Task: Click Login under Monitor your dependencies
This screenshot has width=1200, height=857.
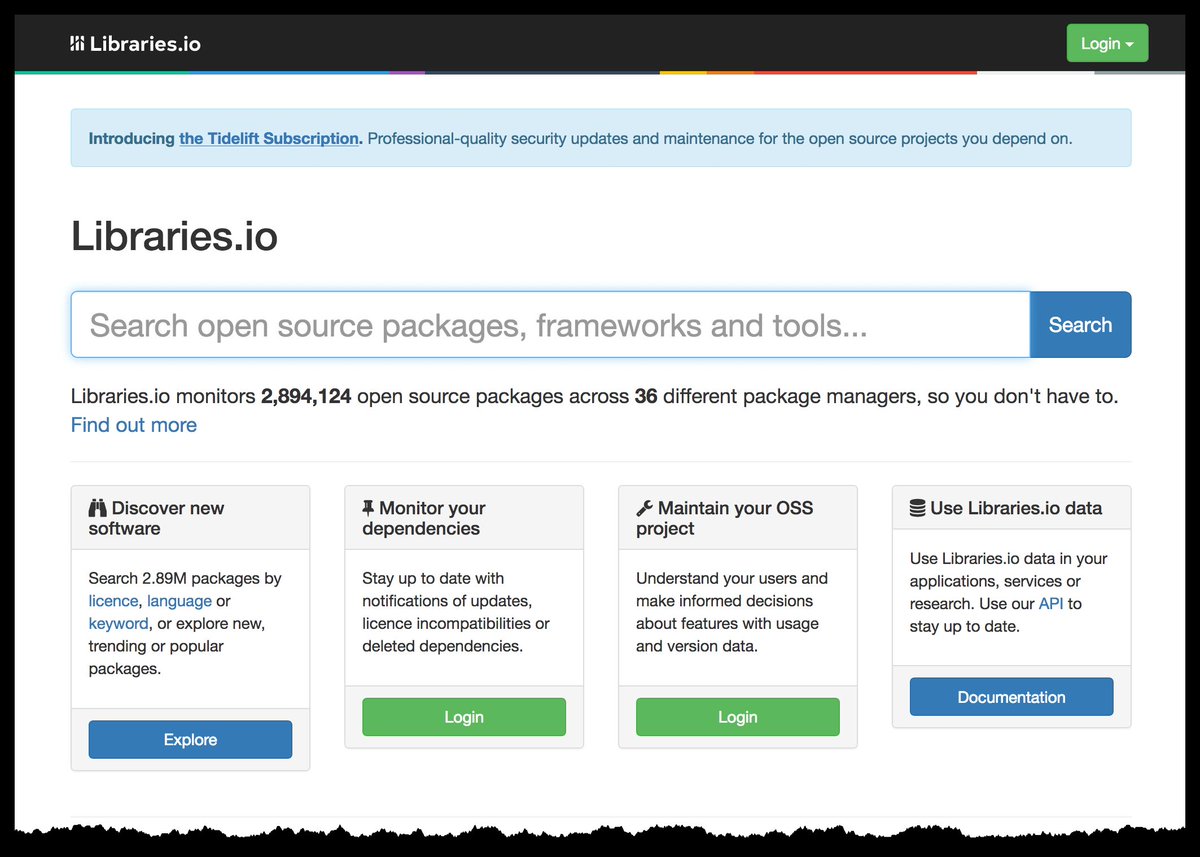Action: 464,717
